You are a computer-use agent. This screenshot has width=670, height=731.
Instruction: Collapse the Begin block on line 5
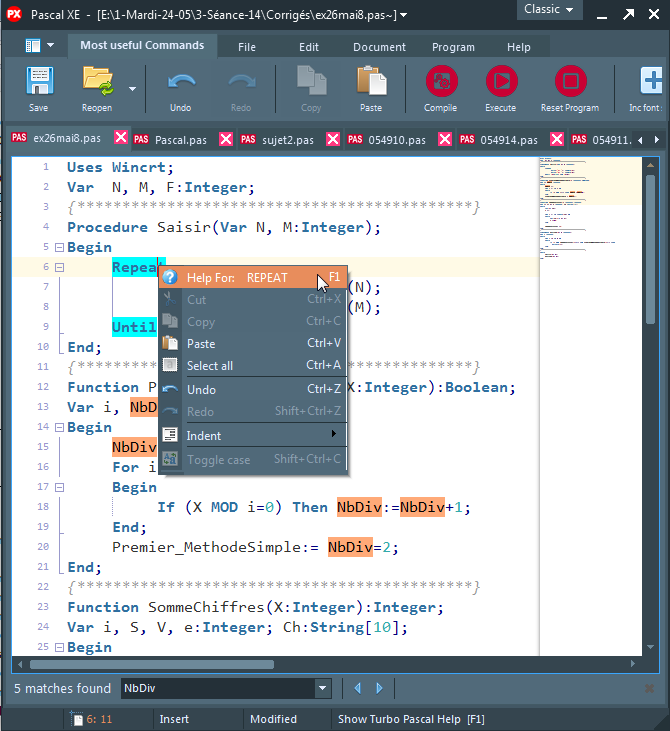click(60, 247)
